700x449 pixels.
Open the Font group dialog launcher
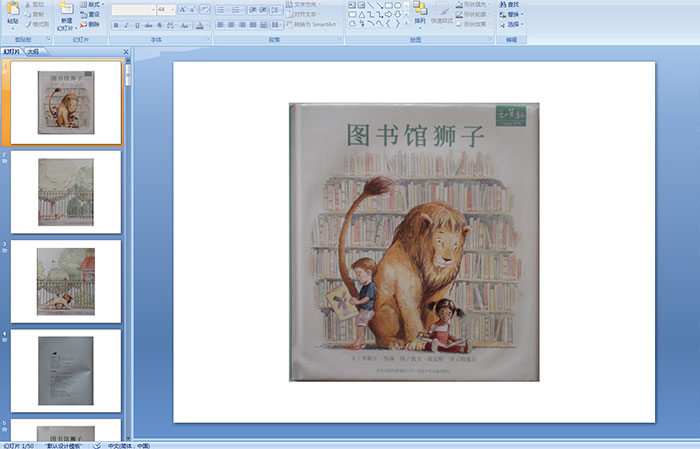[x=208, y=40]
